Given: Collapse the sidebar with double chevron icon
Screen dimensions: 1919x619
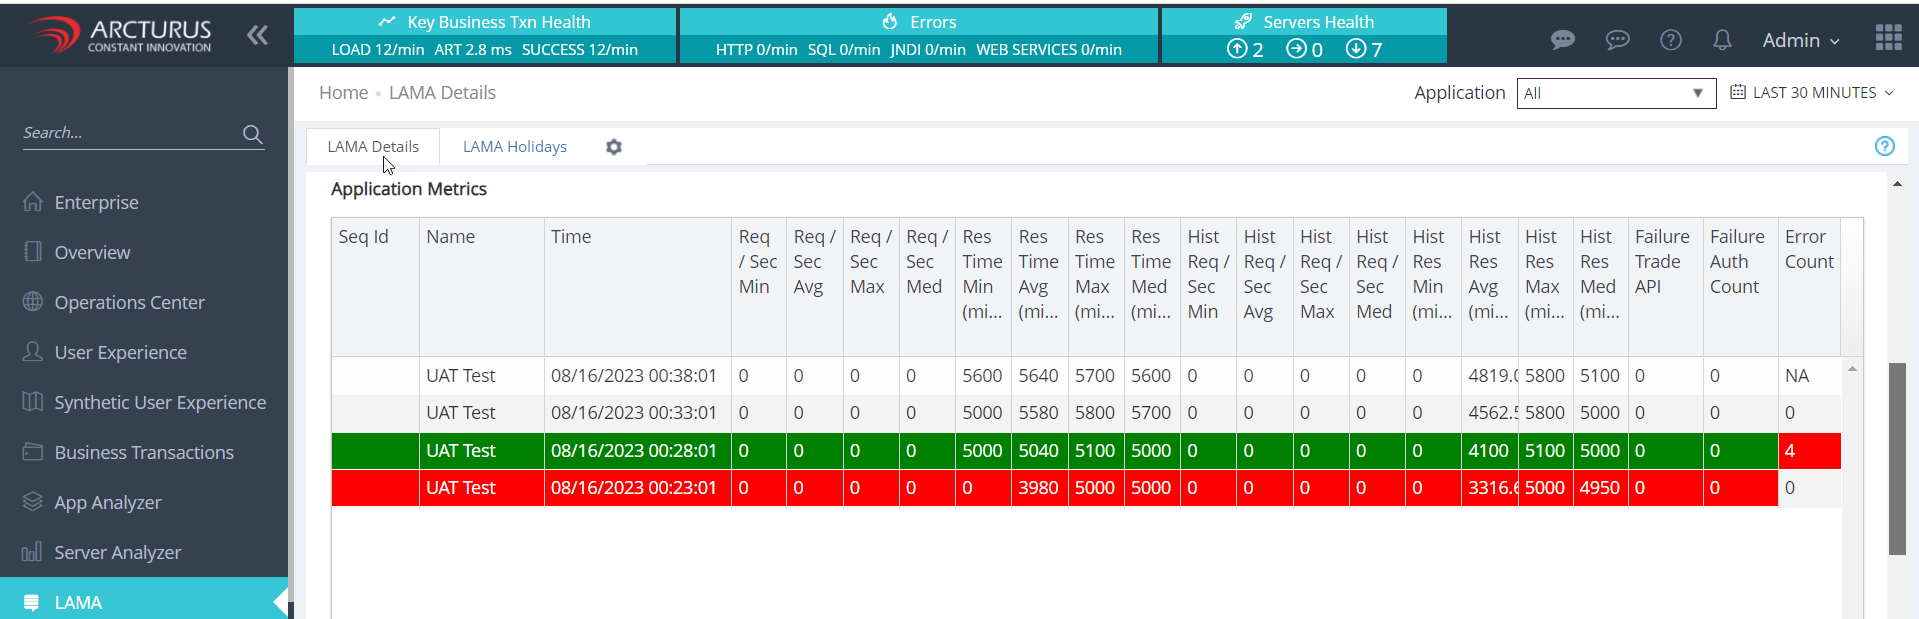Looking at the screenshot, I should coord(257,36).
